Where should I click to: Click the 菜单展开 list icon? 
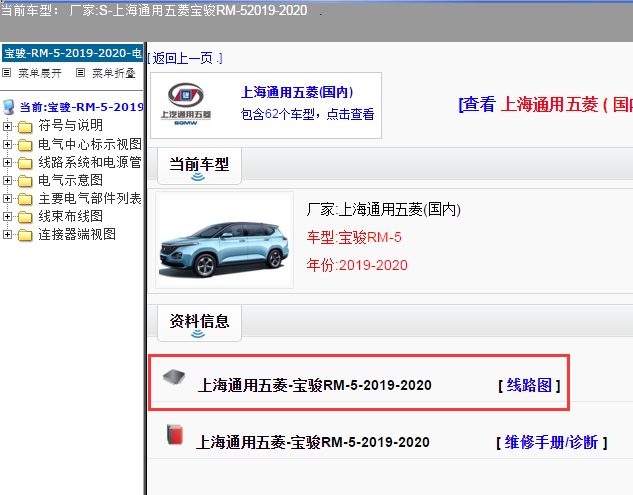6,73
